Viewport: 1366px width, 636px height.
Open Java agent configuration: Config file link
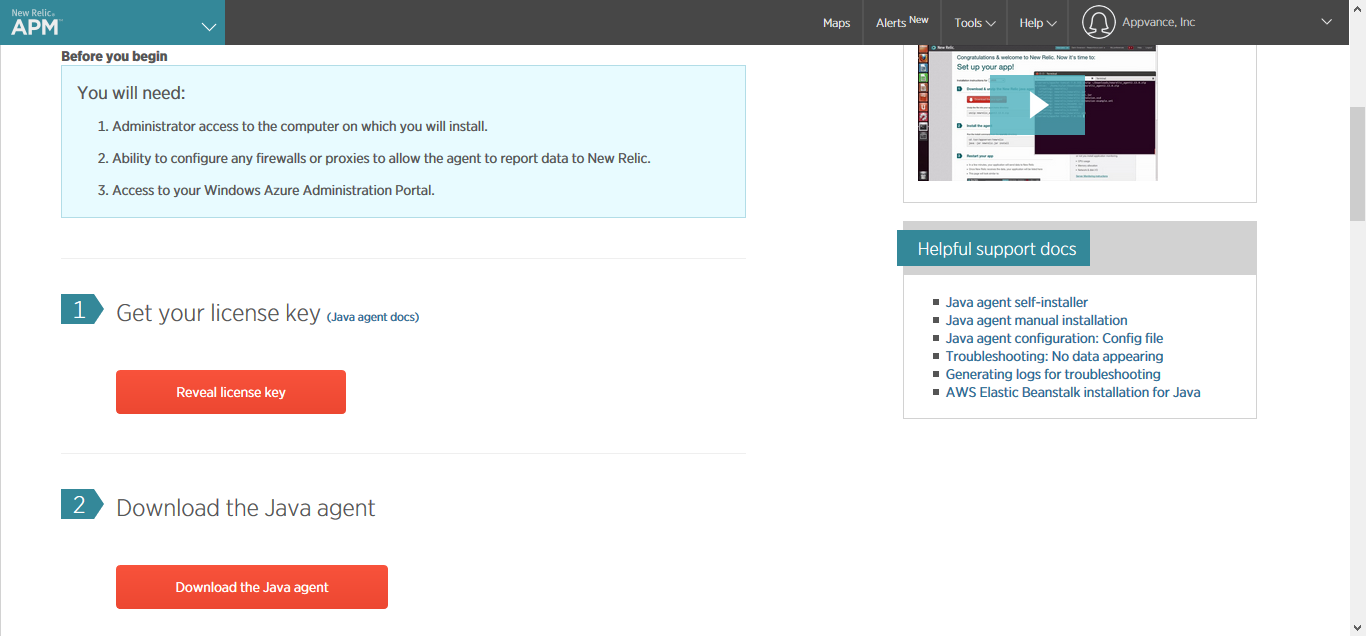(x=1055, y=338)
